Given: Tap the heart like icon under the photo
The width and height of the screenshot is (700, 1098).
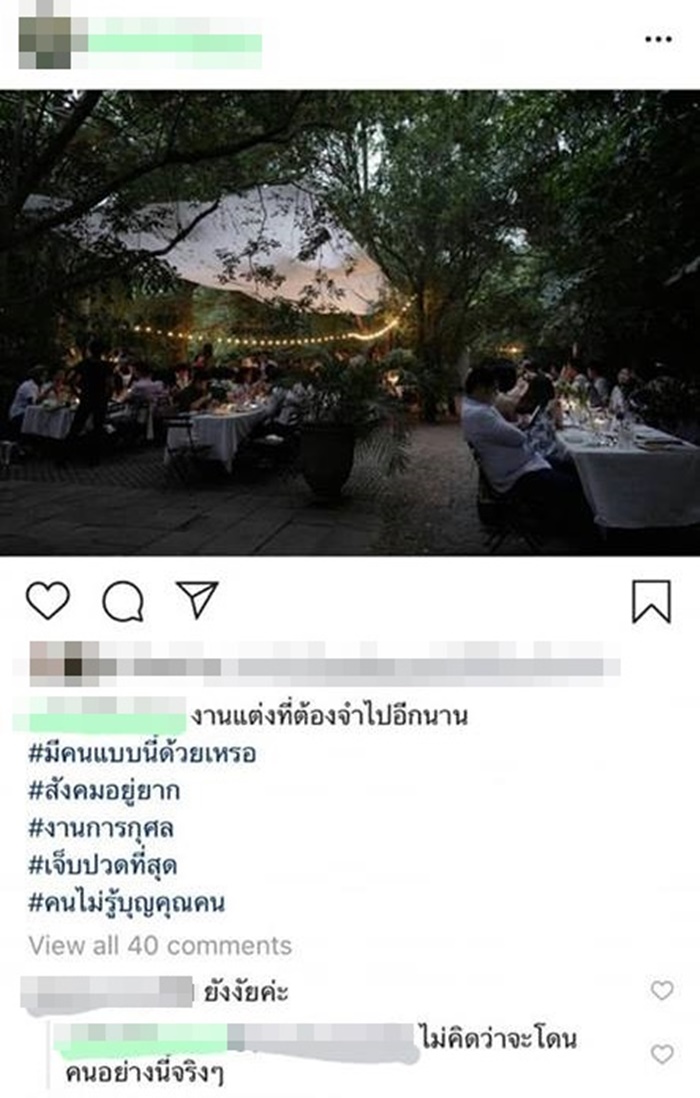Looking at the screenshot, I should coord(48,601).
